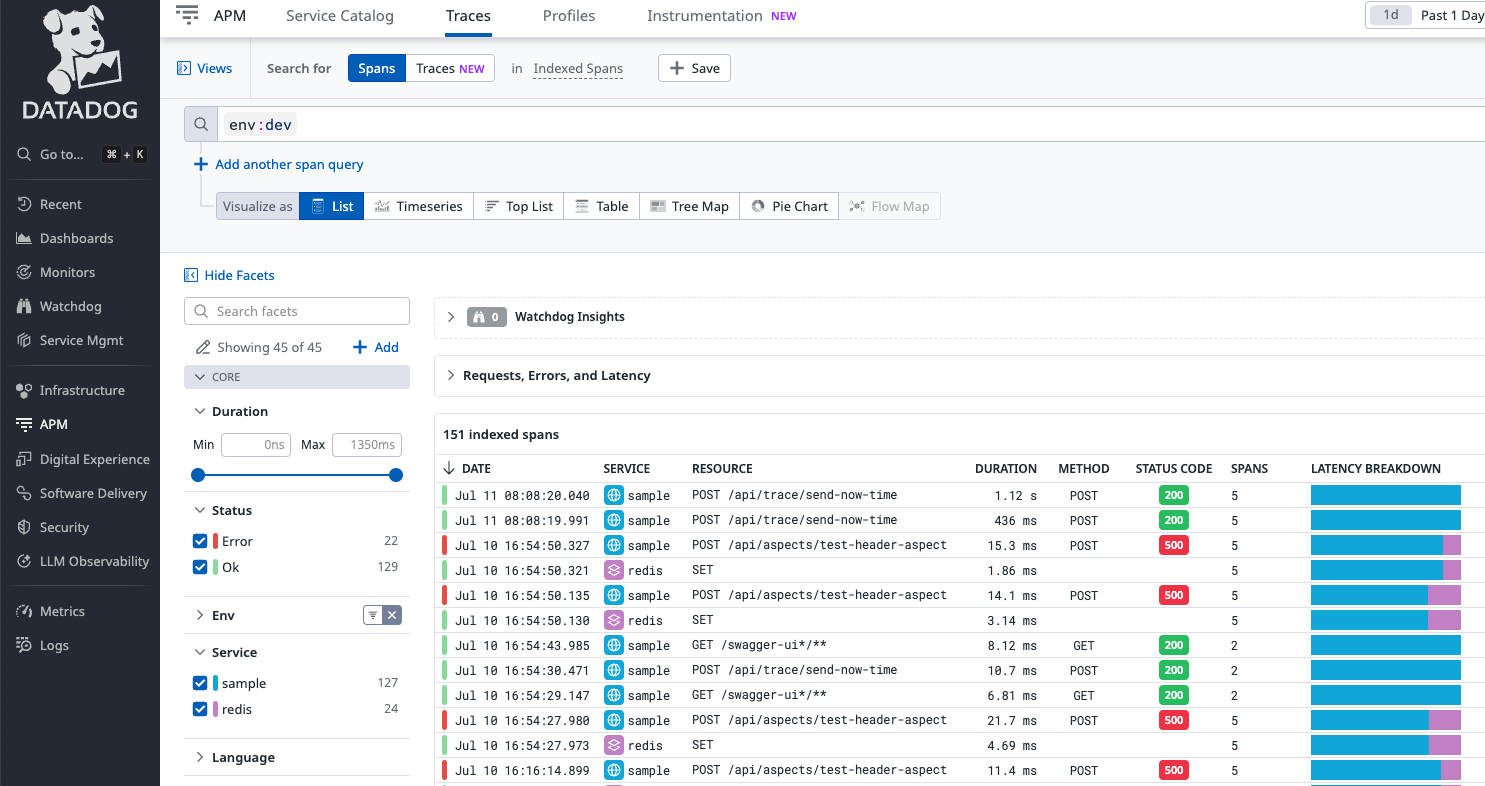
Task: Click the Save button
Action: pos(694,68)
